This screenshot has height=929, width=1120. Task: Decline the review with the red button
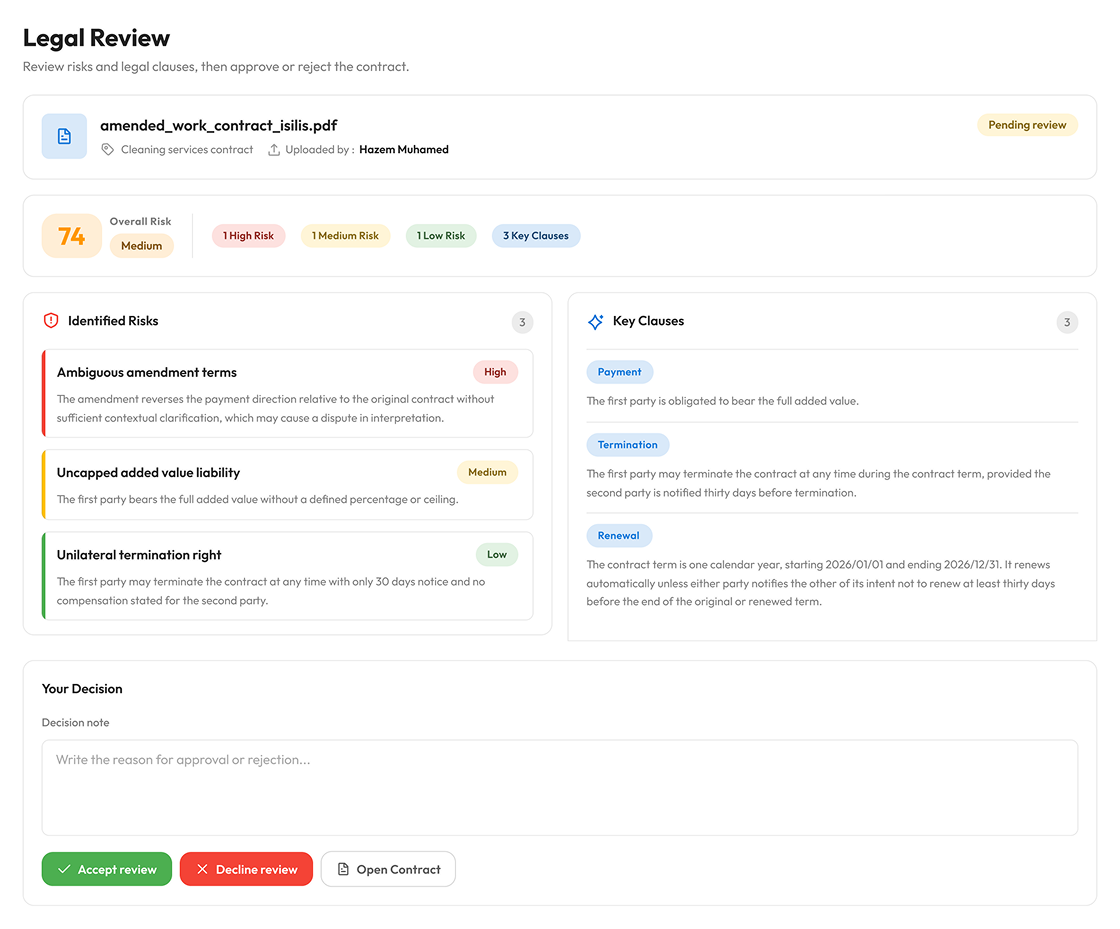tap(246, 869)
